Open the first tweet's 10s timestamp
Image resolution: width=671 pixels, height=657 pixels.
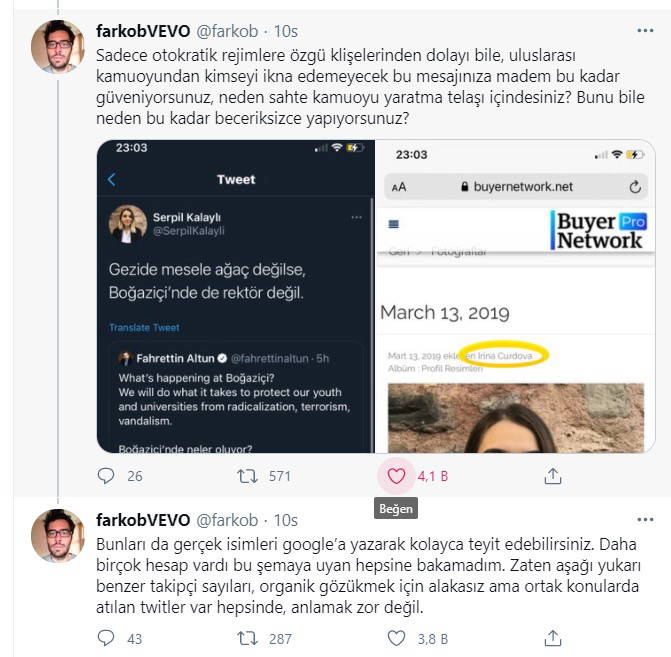[286, 30]
